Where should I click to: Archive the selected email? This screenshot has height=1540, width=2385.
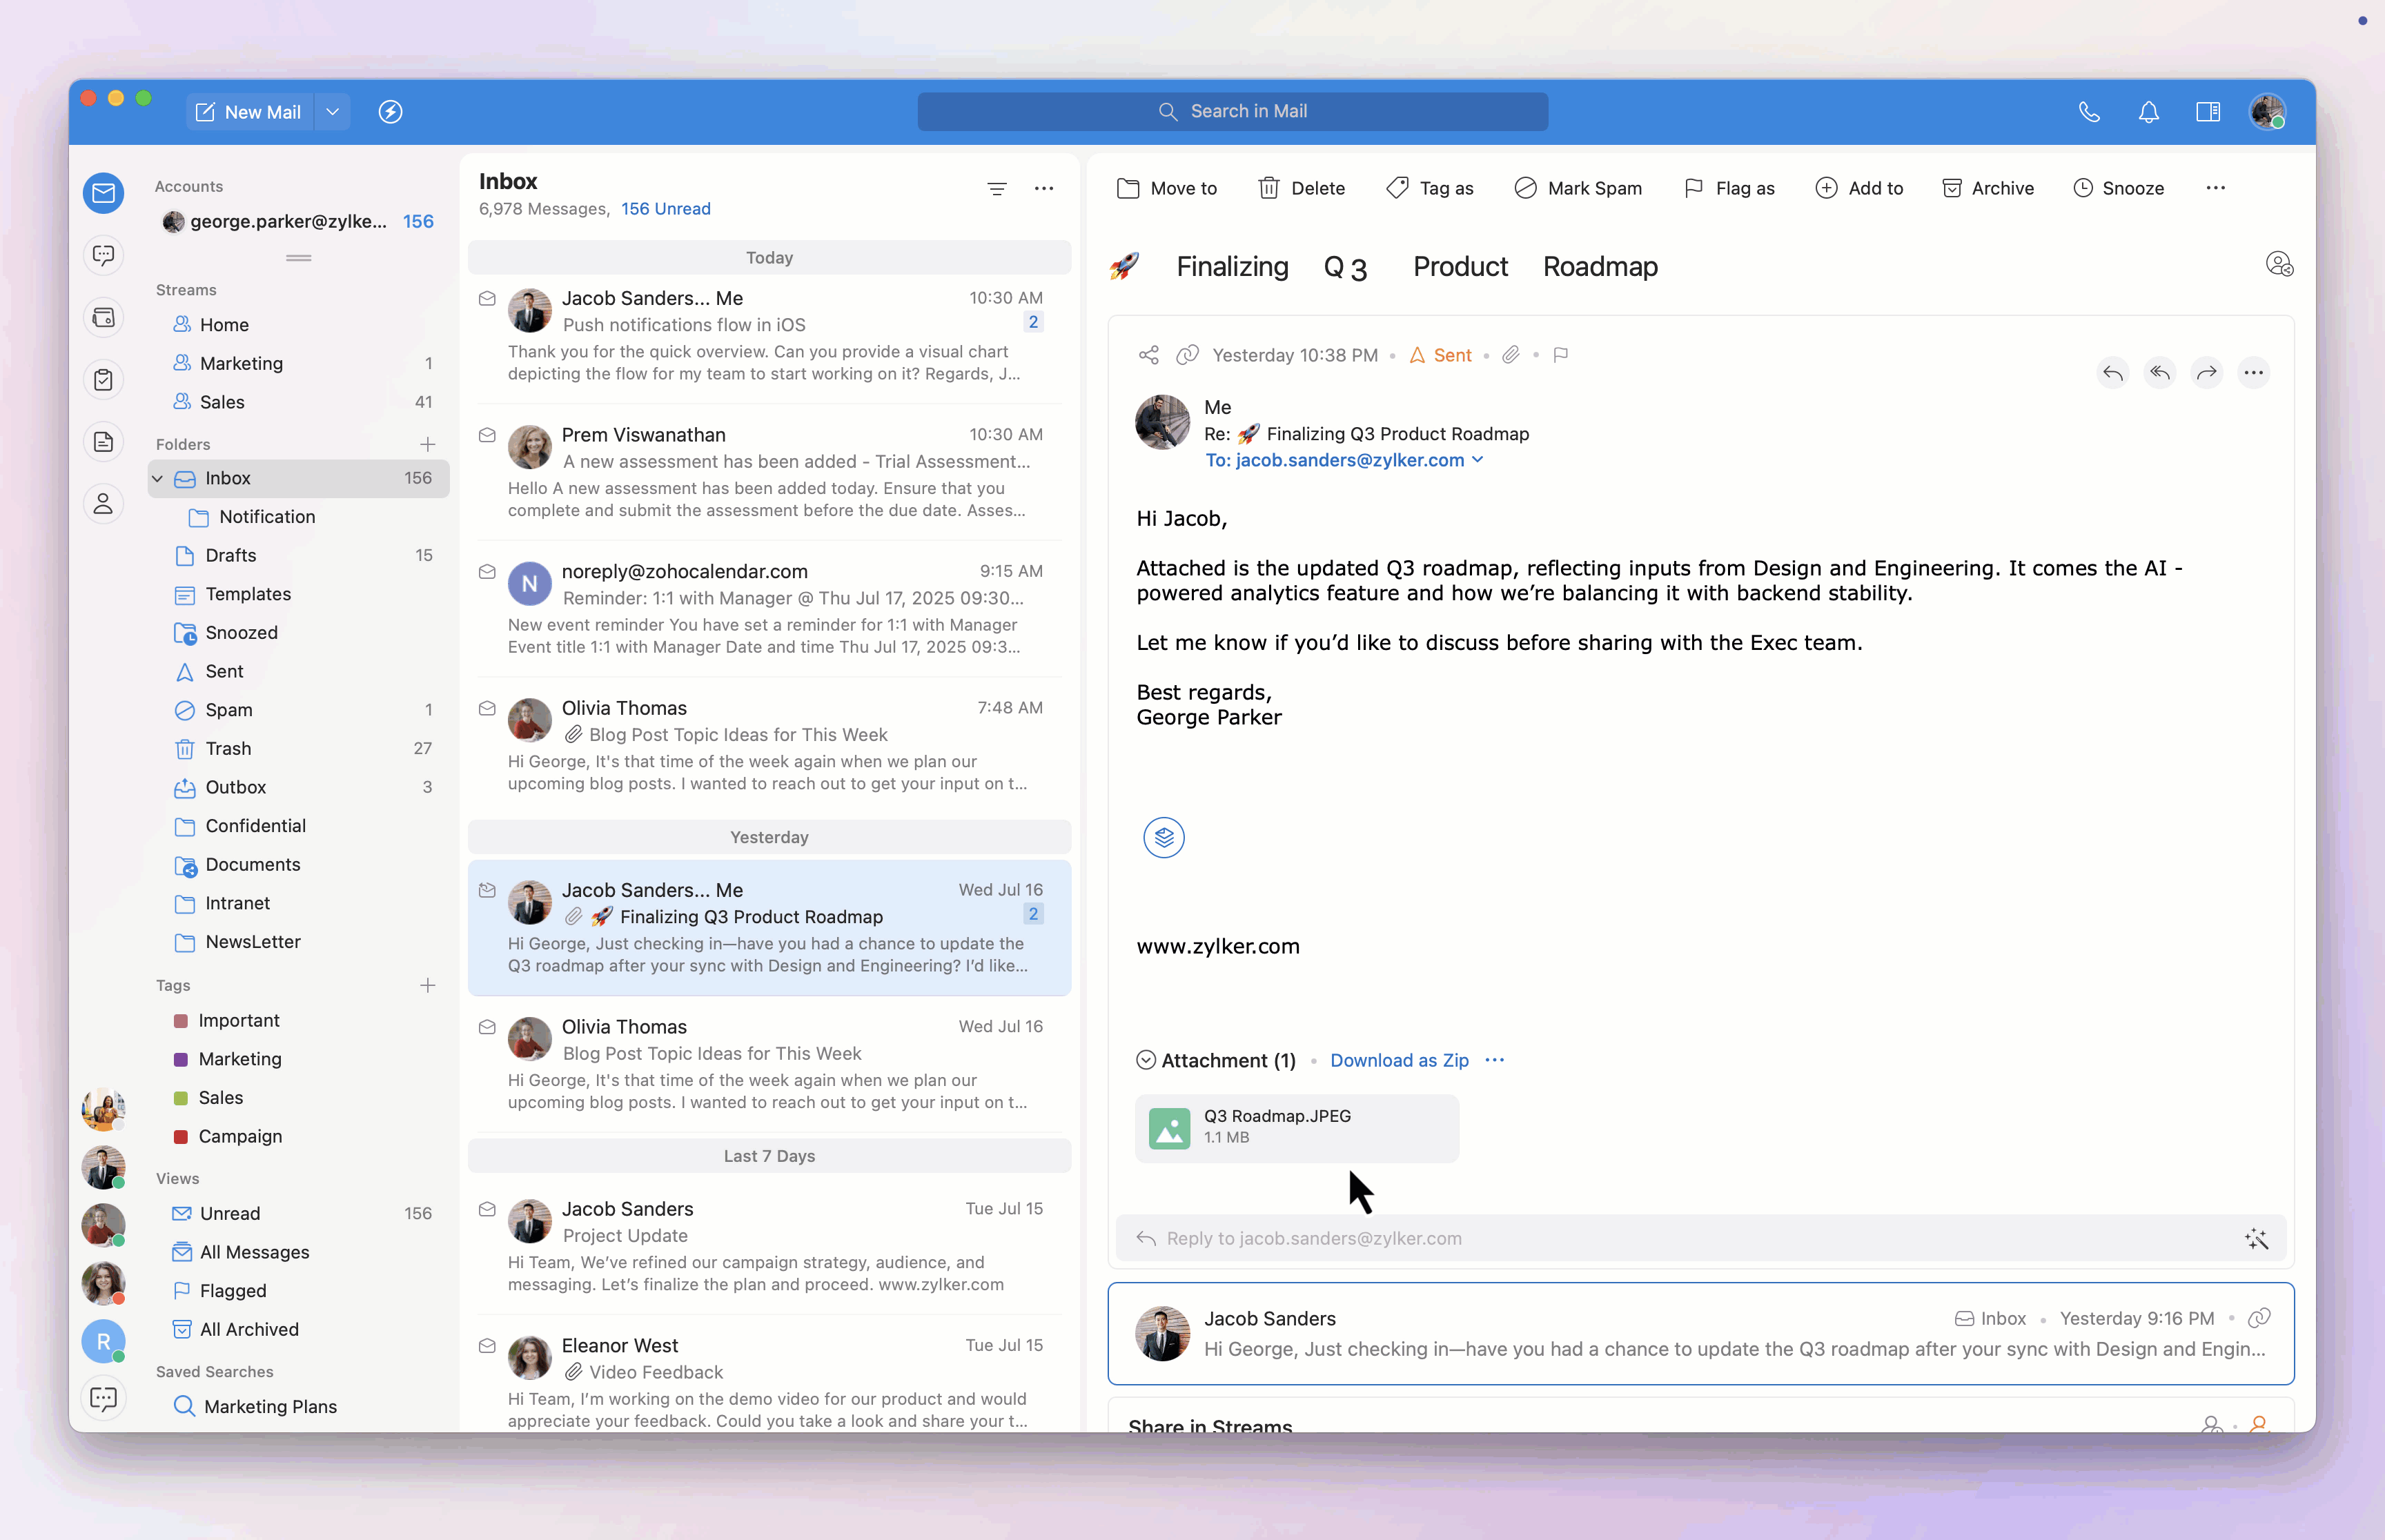[x=1987, y=188]
